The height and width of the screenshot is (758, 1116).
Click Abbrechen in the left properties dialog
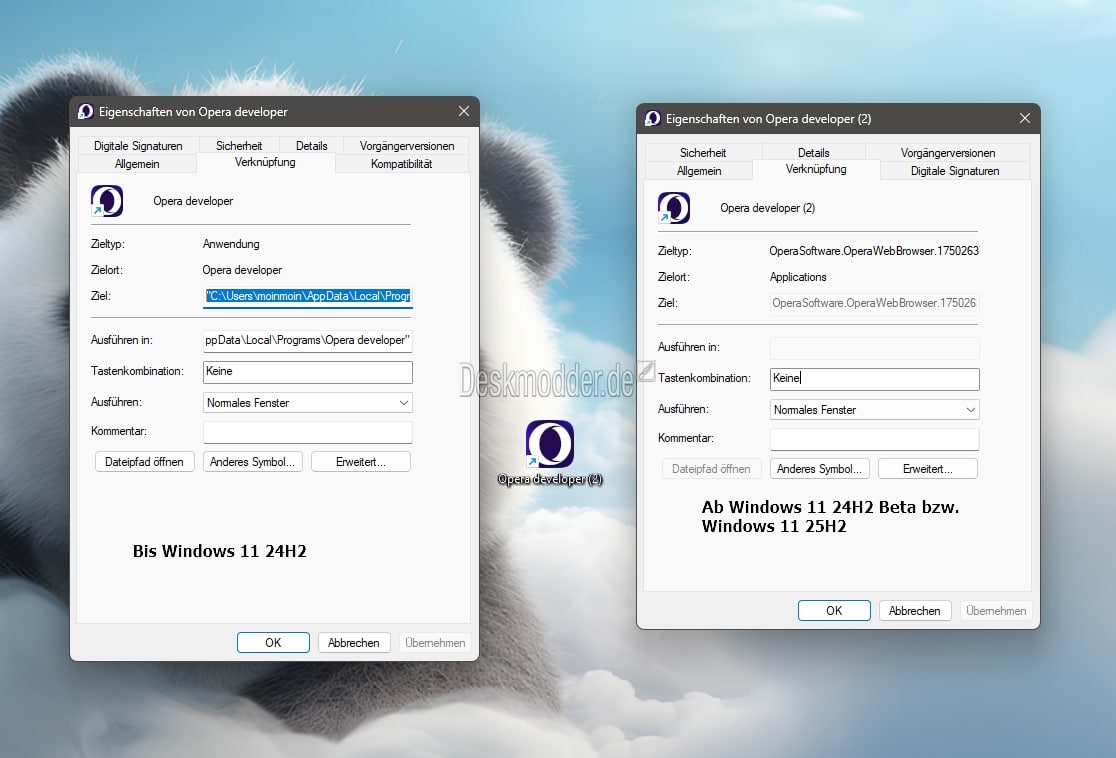coord(354,643)
